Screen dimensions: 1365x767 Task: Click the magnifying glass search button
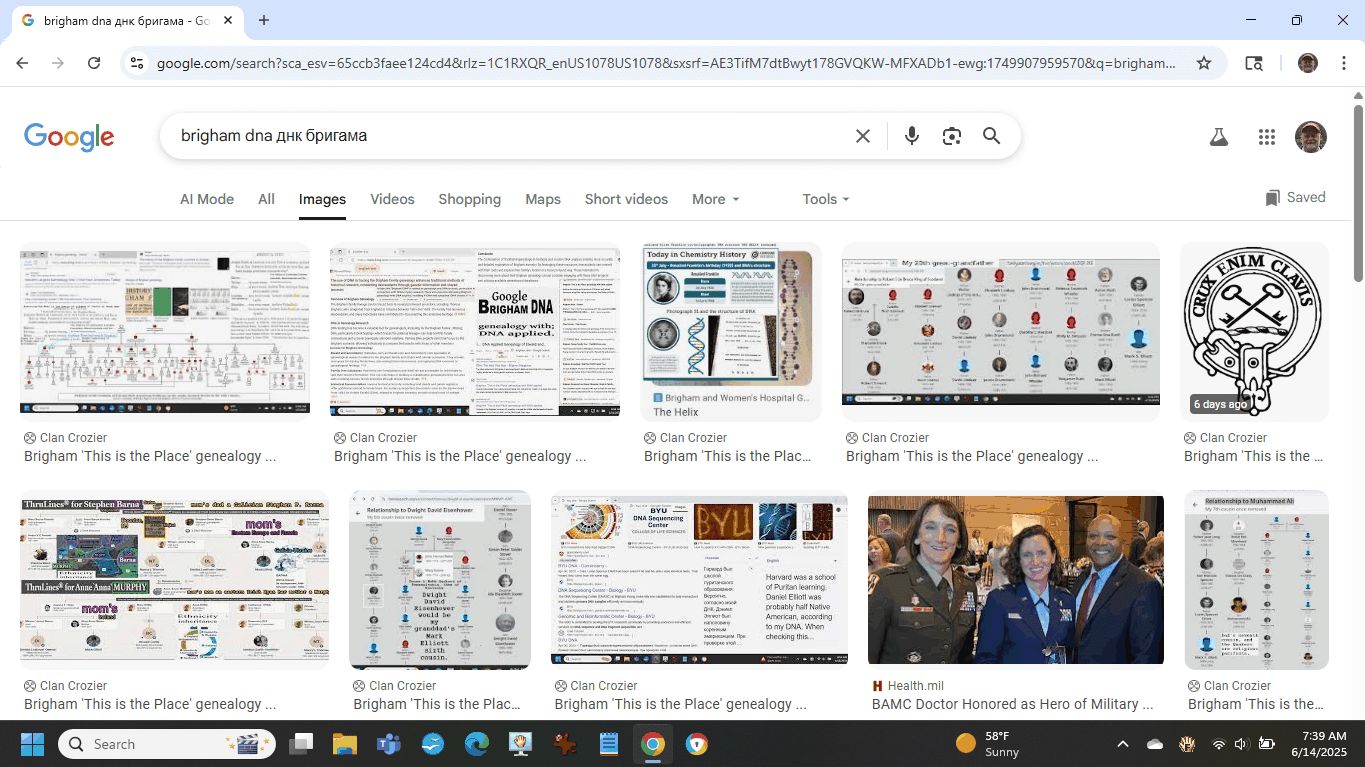pos(991,136)
